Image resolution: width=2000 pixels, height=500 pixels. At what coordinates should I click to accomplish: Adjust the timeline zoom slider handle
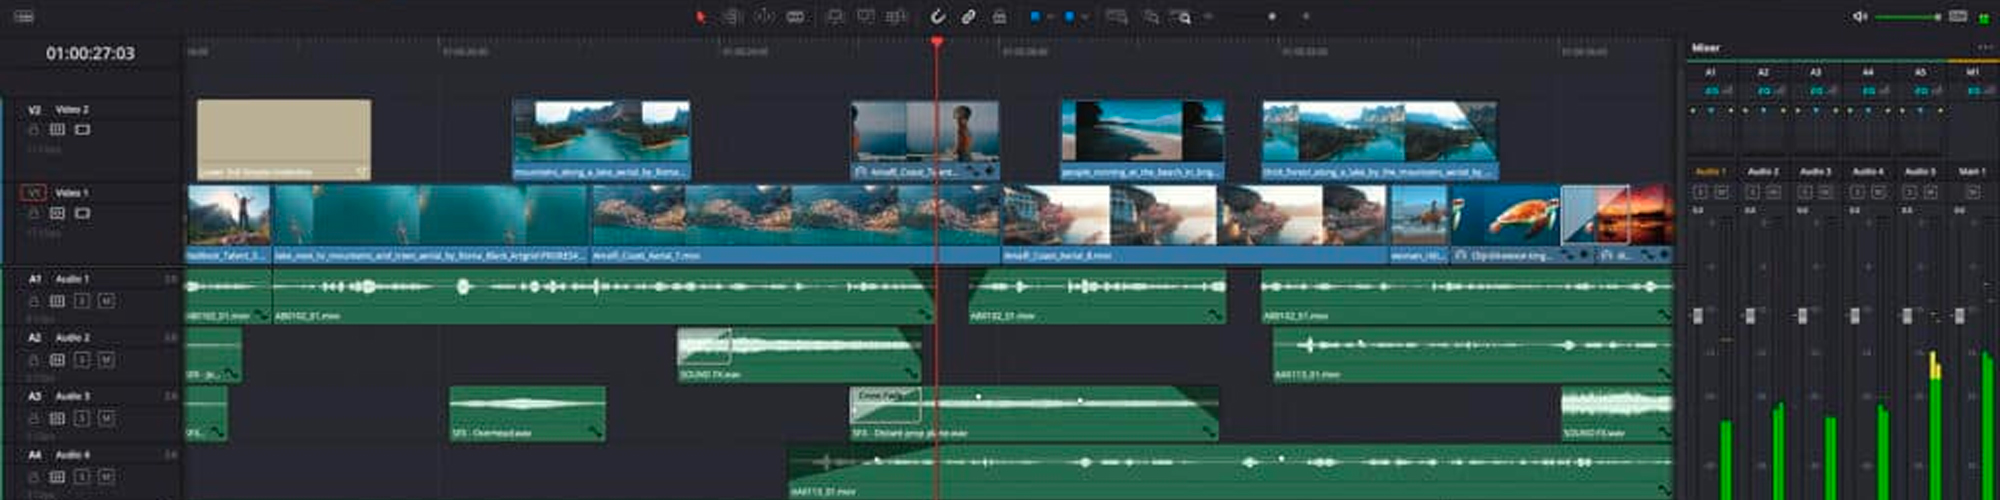coord(1272,17)
